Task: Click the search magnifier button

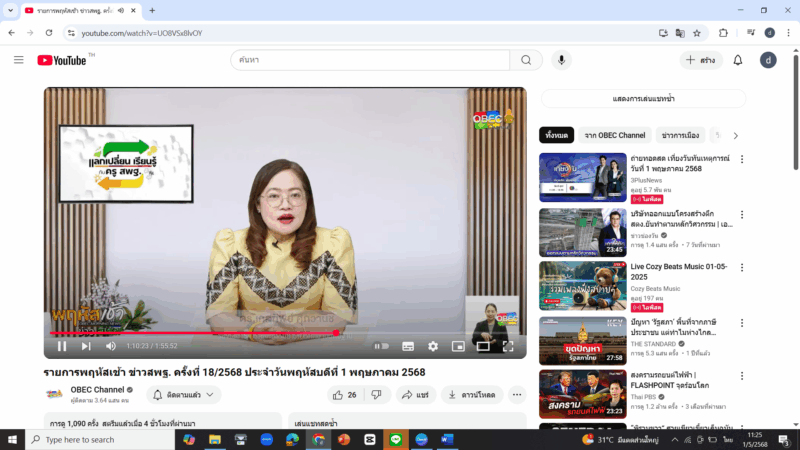Action: click(x=526, y=60)
